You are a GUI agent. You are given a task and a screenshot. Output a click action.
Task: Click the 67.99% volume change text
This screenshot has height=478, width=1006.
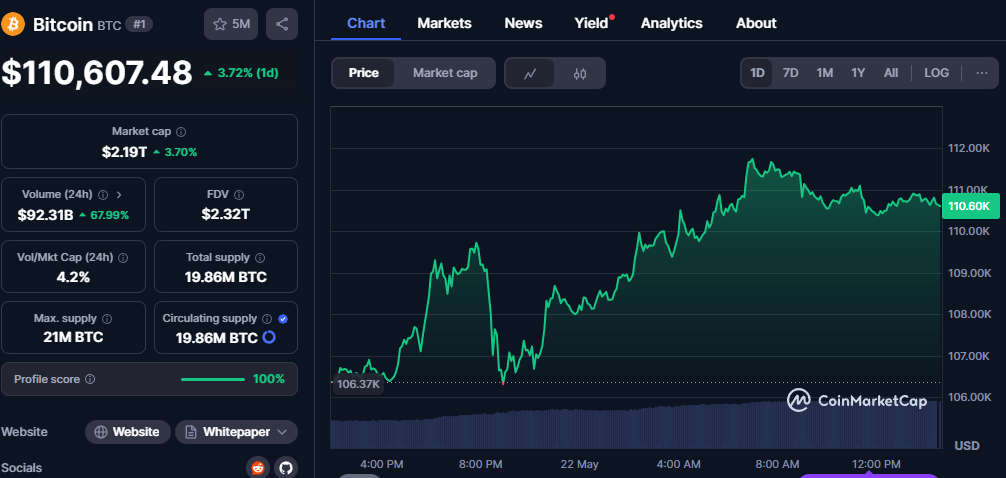[108, 216]
